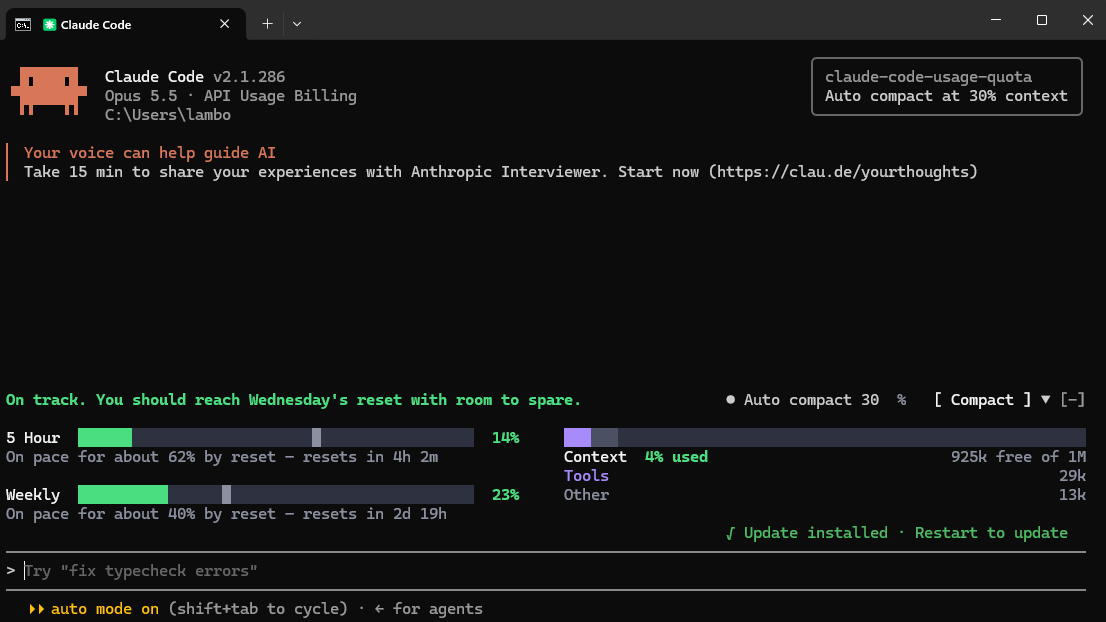Open the new tab profile dropdown
Screen dimensions: 1106x622
(297, 24)
